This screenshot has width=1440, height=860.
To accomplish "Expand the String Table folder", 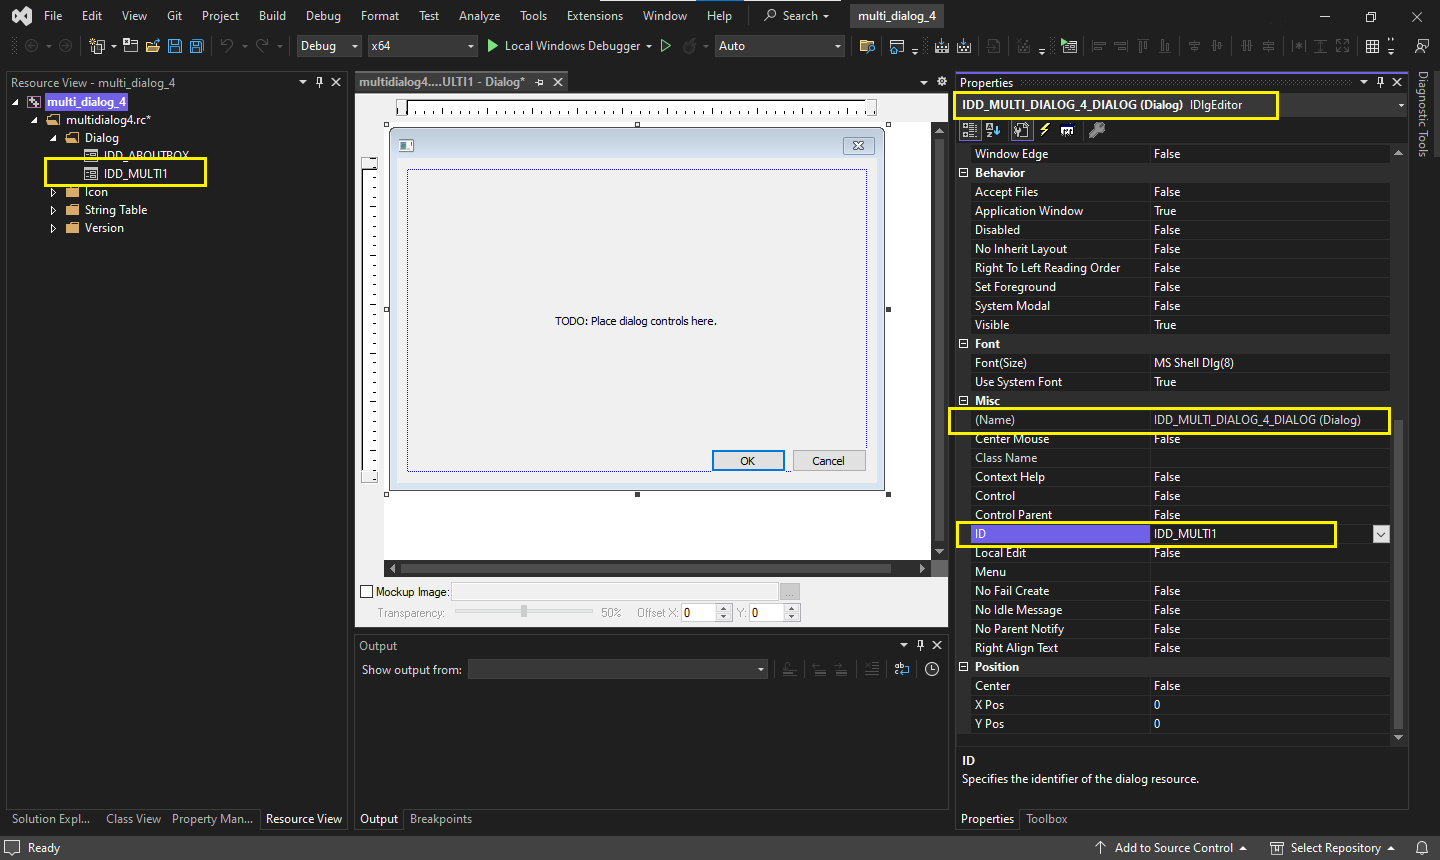I will (53, 210).
